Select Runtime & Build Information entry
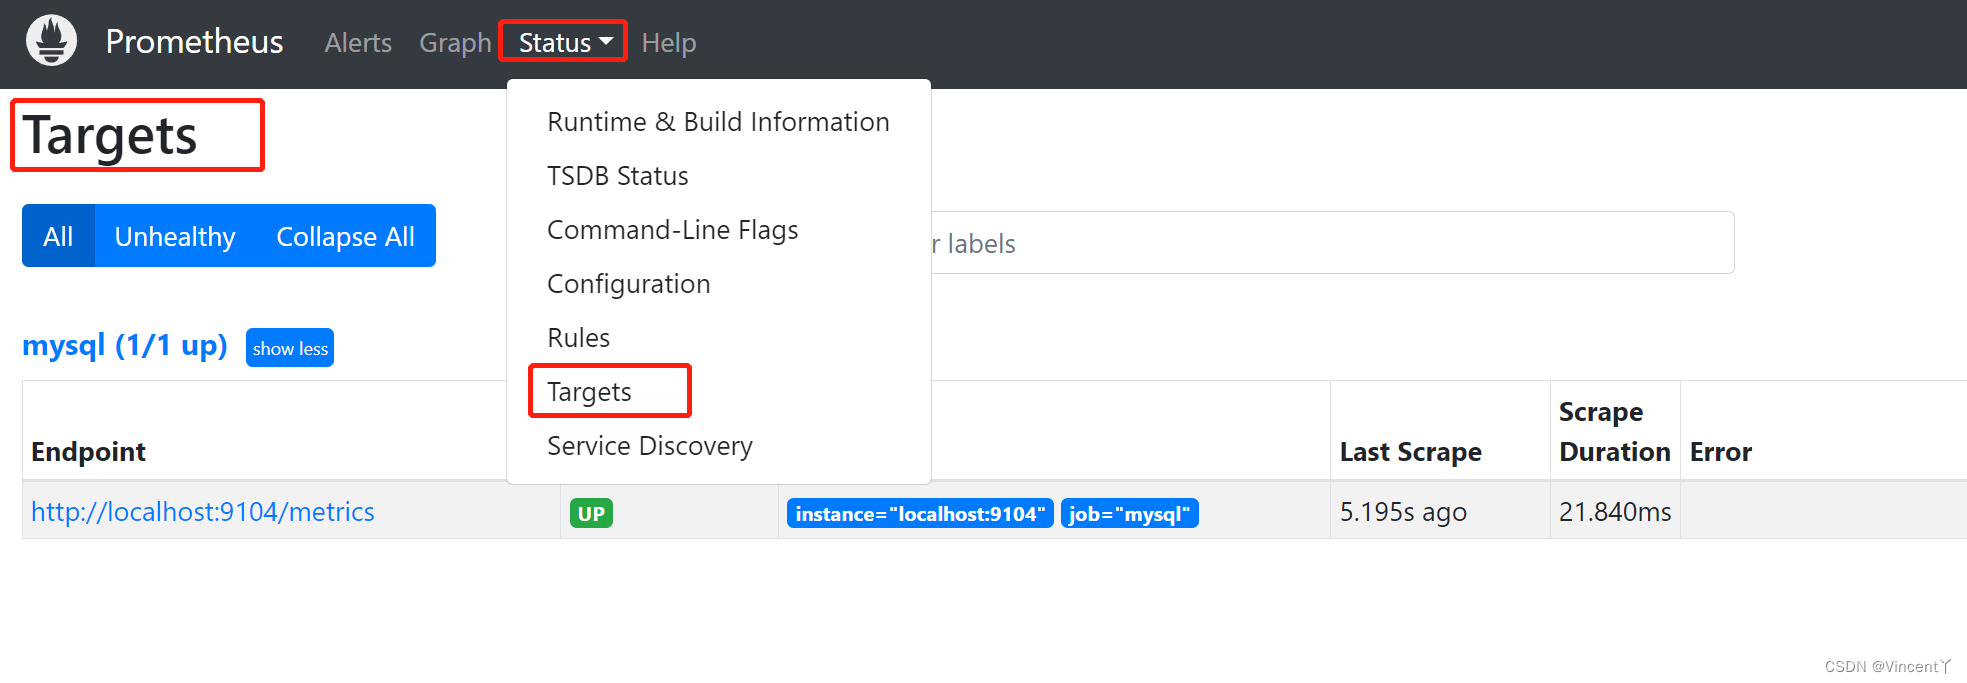Screen dimensions: 1967x683 tap(718, 122)
